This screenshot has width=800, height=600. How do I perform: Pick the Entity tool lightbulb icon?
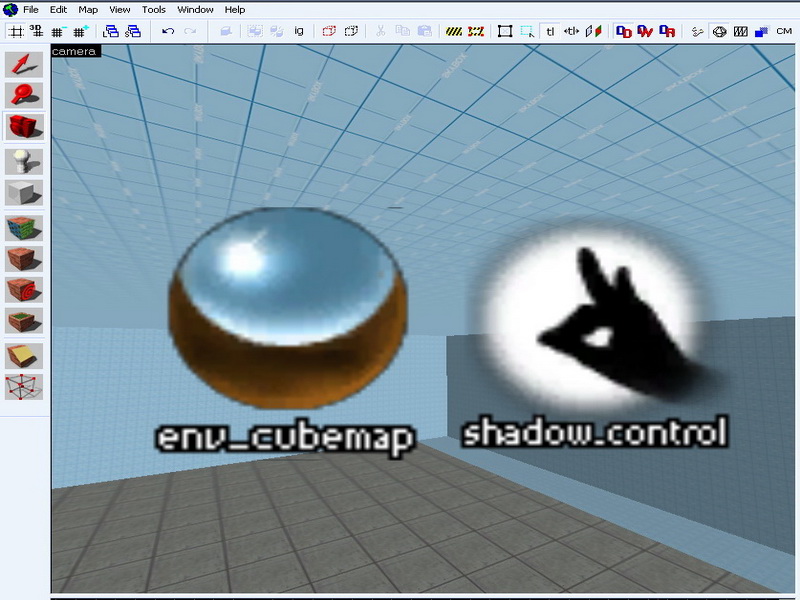[24, 160]
